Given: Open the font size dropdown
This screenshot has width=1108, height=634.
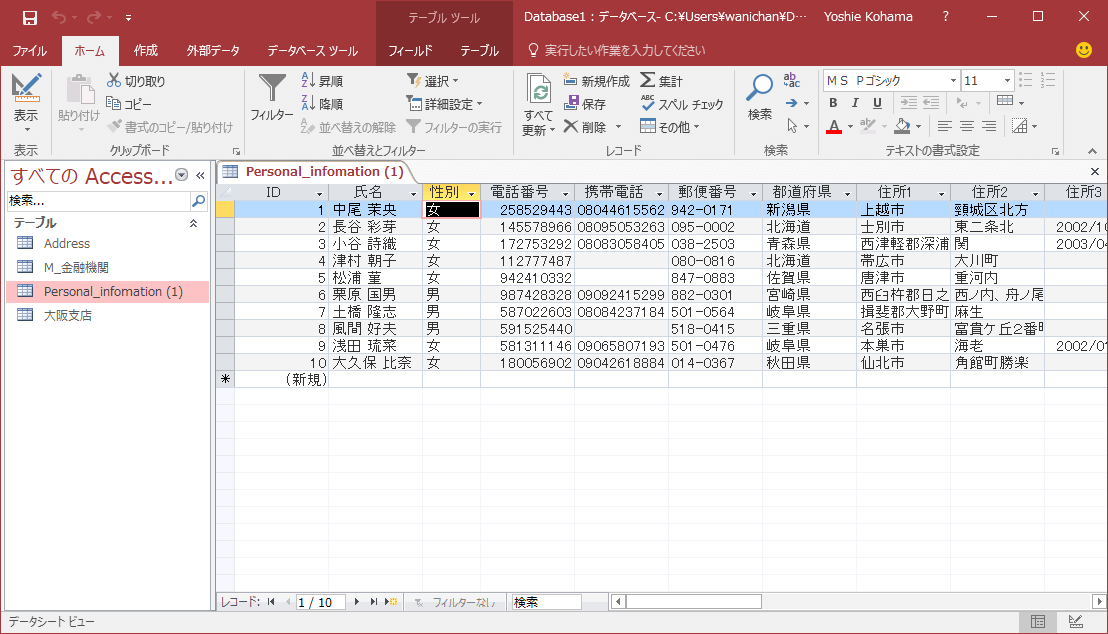Looking at the screenshot, I should (1008, 81).
